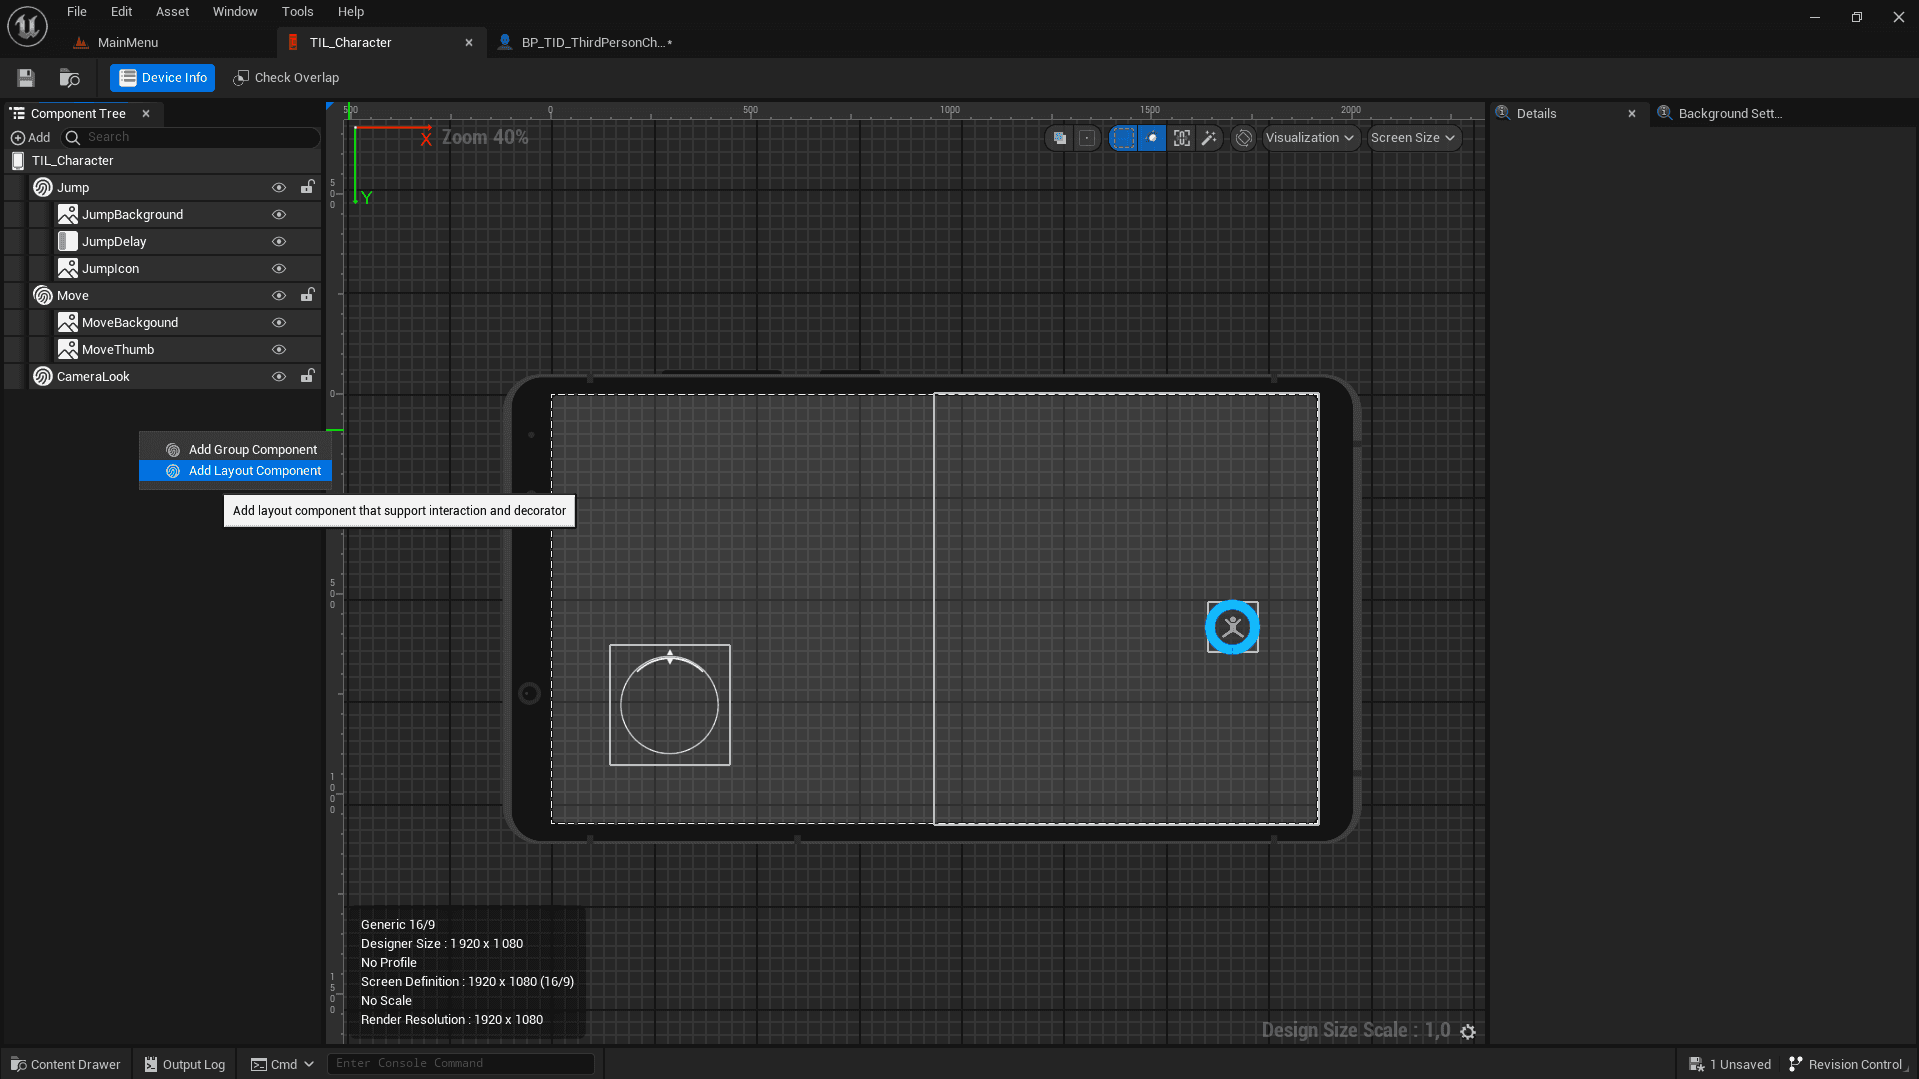The width and height of the screenshot is (1919, 1079).
Task: Click the magic wand icon
Action: [1209, 138]
